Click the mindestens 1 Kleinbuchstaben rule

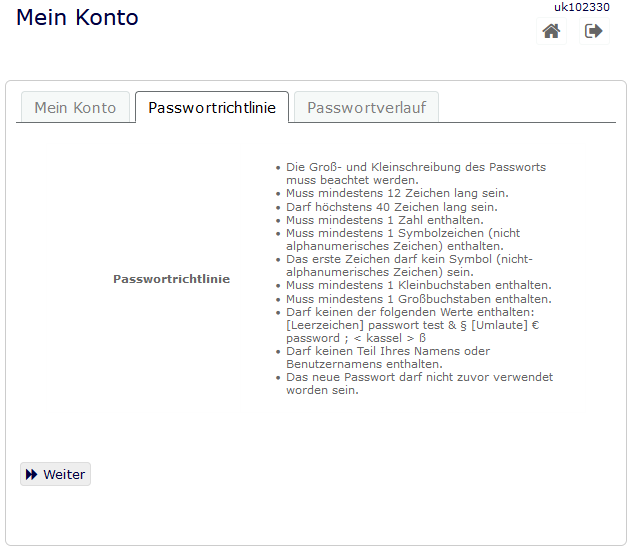coord(418,285)
